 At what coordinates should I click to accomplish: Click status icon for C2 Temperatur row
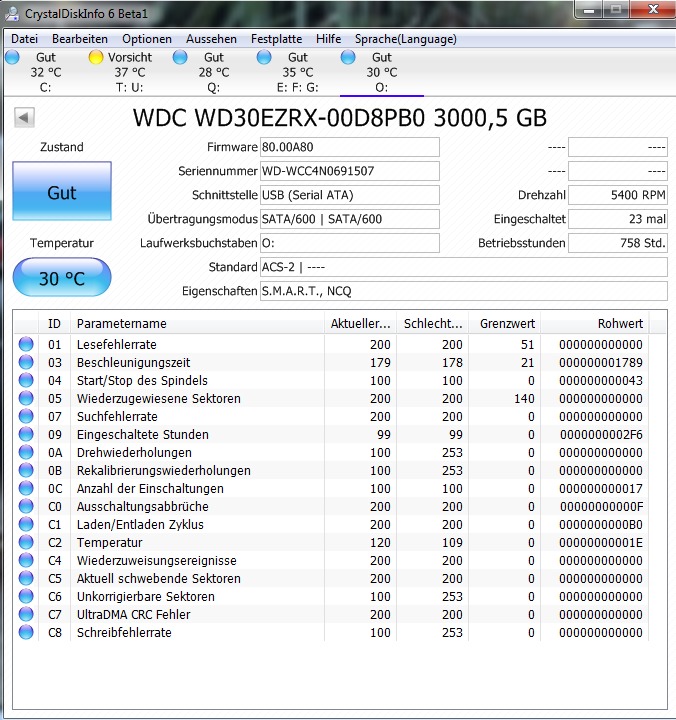(26, 542)
